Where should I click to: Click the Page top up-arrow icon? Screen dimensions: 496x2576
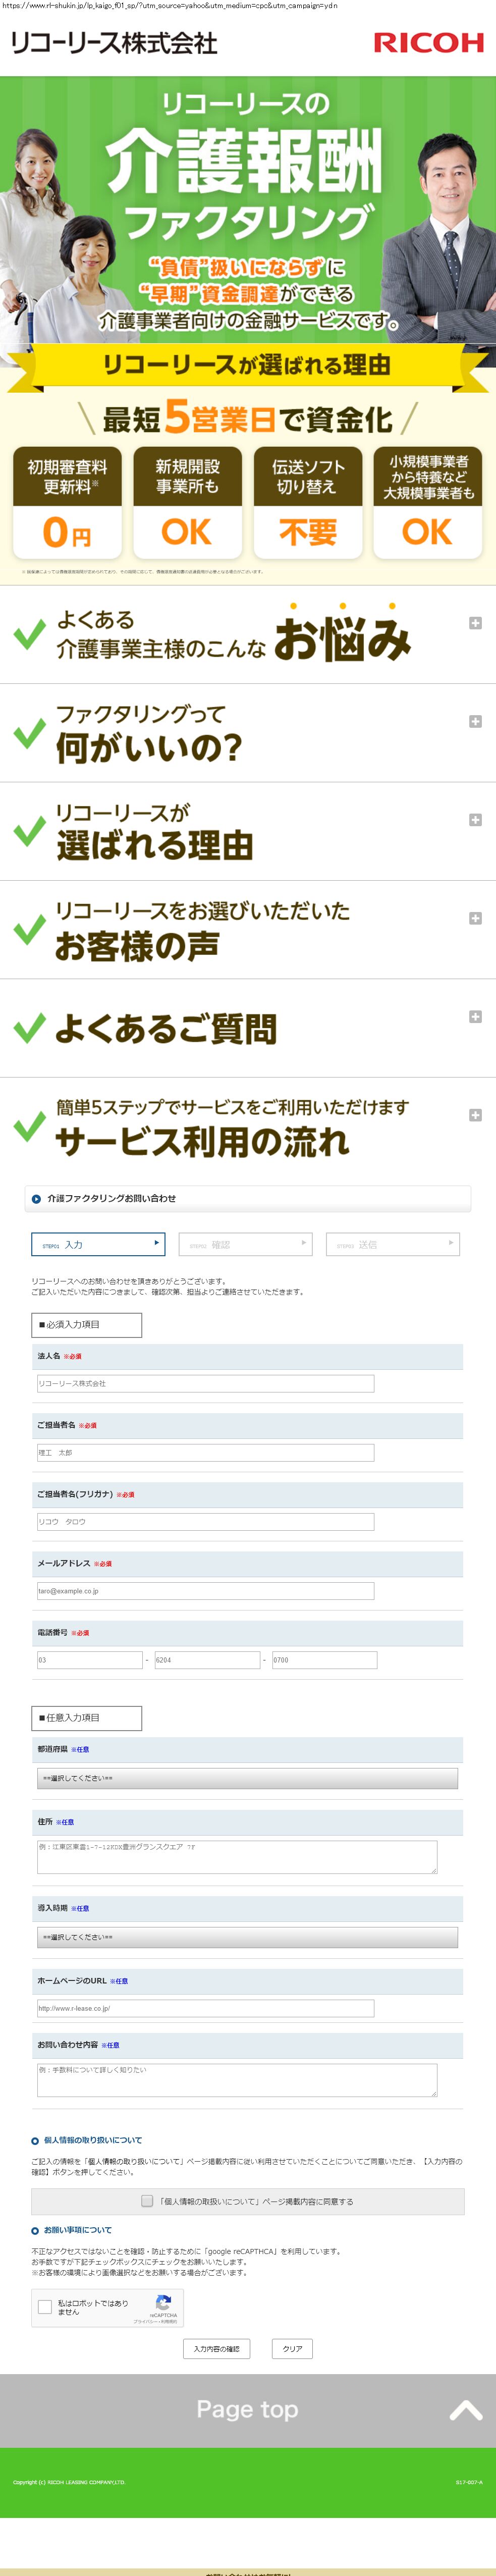tap(465, 2411)
